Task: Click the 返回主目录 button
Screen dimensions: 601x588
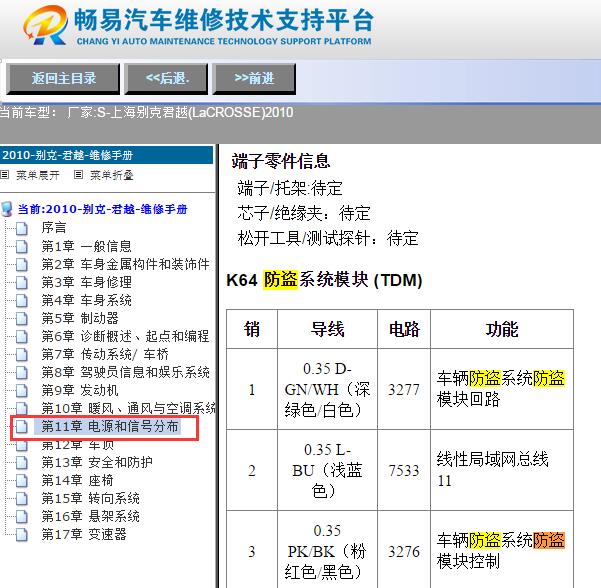Action: click(63, 79)
